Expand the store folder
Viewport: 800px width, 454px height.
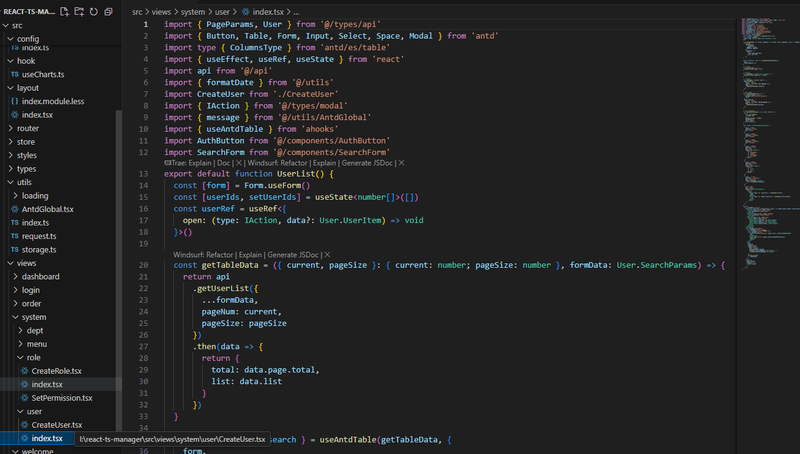point(25,142)
